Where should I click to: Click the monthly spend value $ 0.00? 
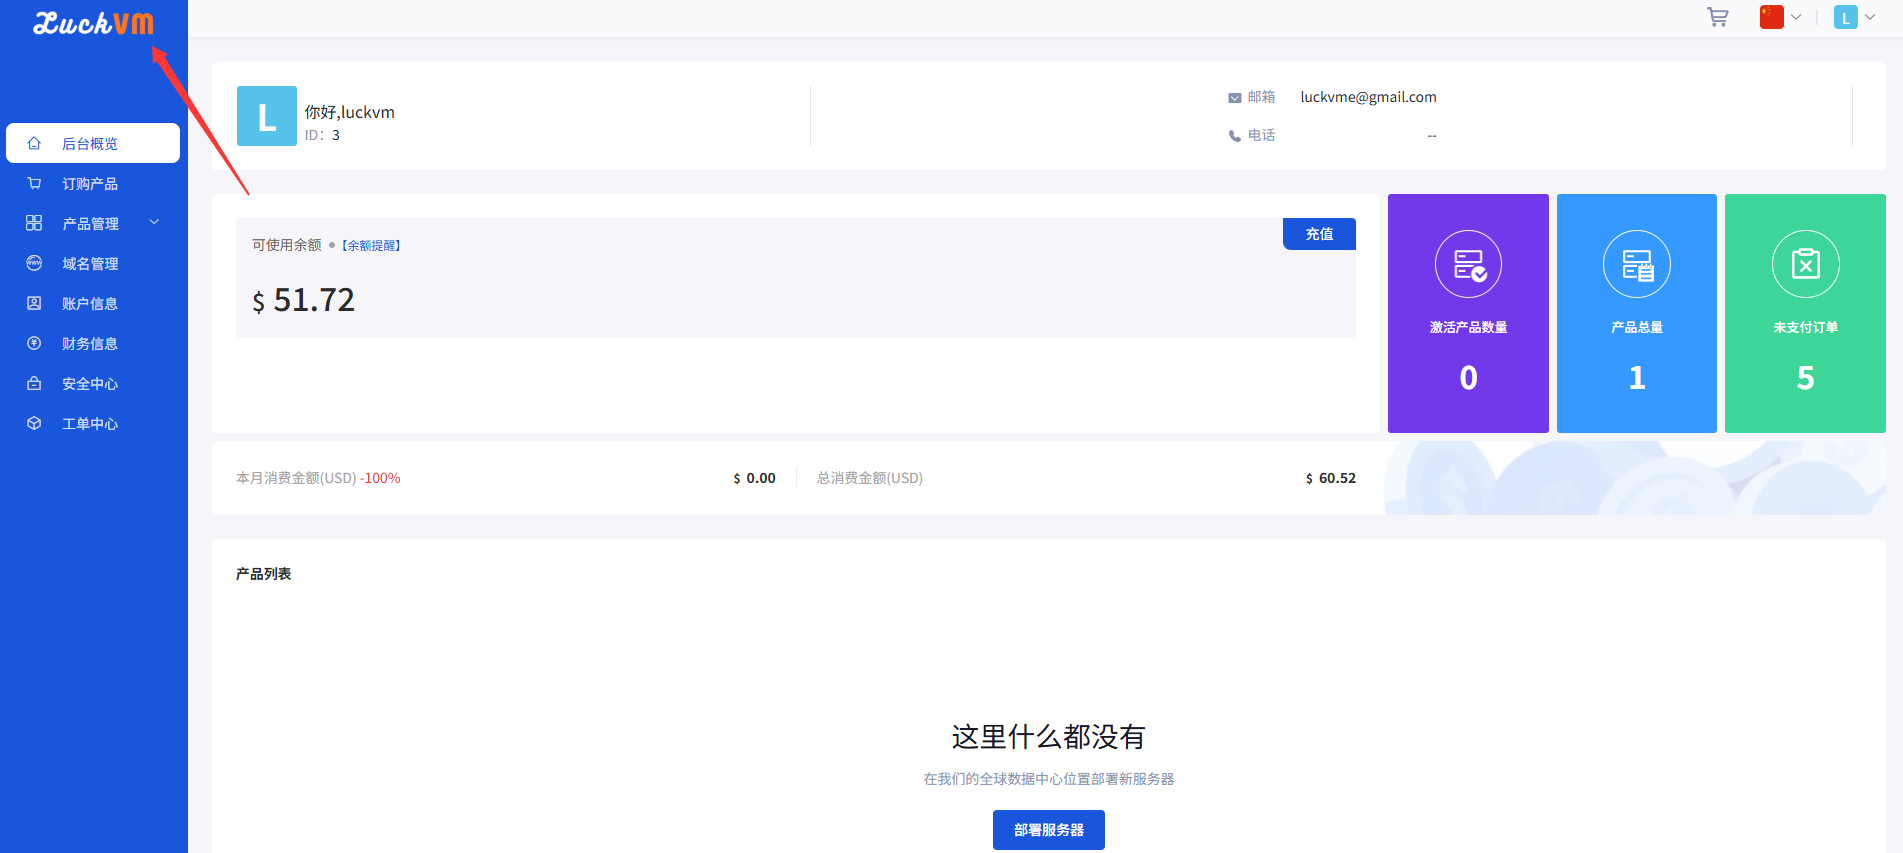(754, 478)
